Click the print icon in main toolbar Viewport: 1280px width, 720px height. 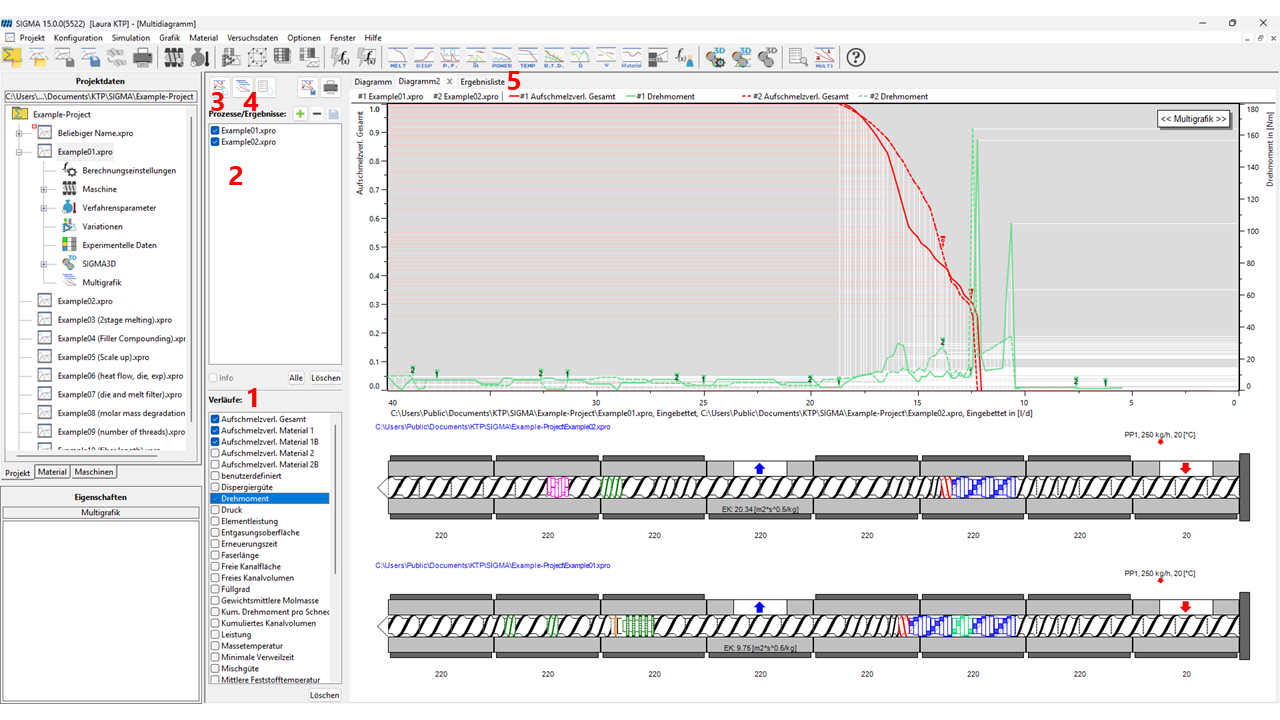143,57
